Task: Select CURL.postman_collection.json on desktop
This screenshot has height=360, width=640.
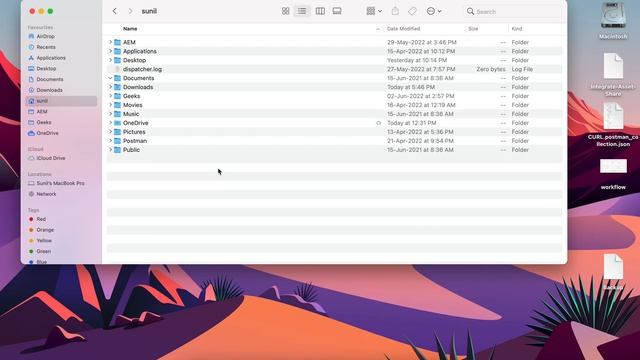Action: (613, 125)
